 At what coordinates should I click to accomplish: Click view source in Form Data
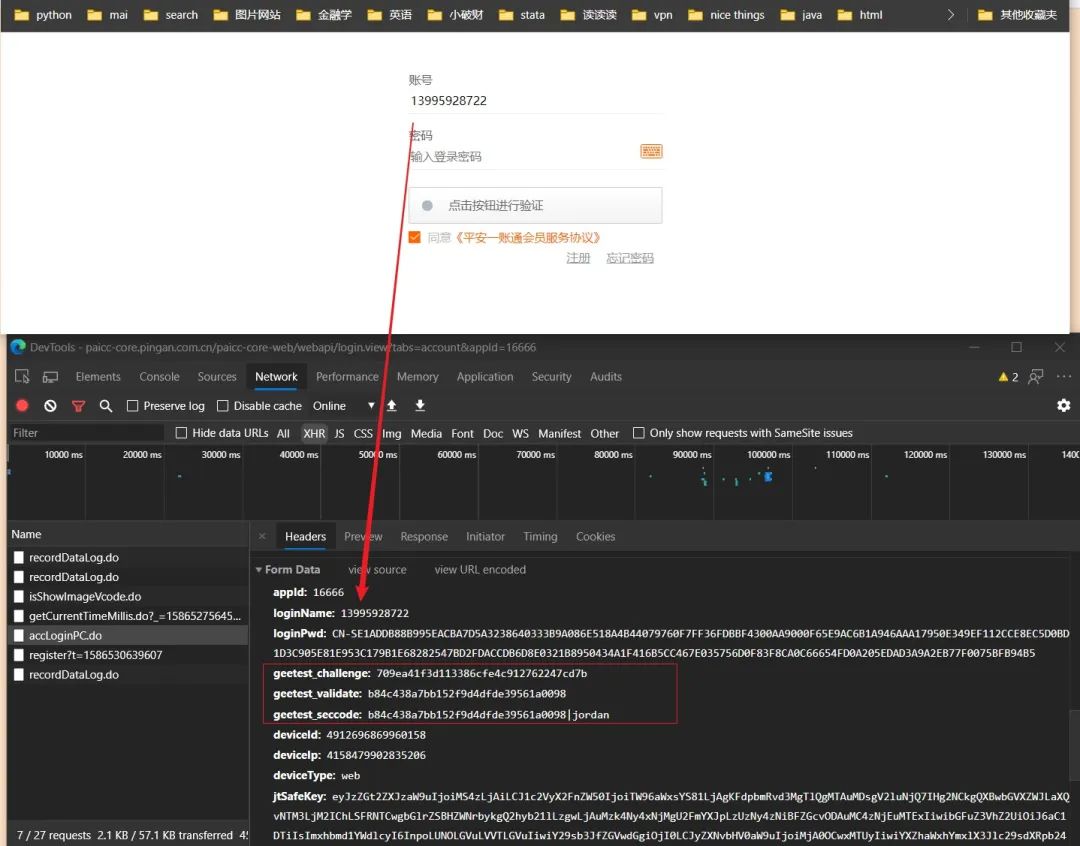(x=377, y=569)
